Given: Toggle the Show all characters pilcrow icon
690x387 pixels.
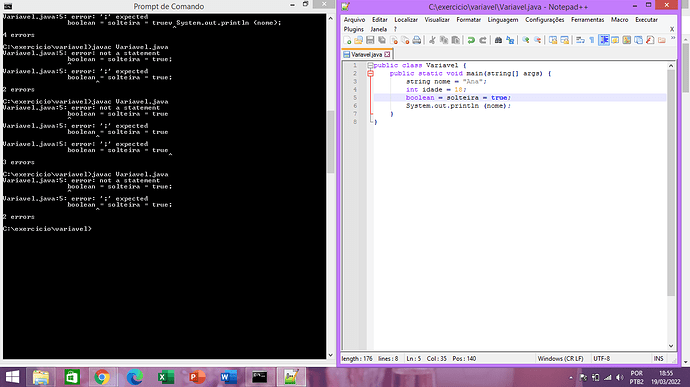Looking at the screenshot, I should (592, 40).
